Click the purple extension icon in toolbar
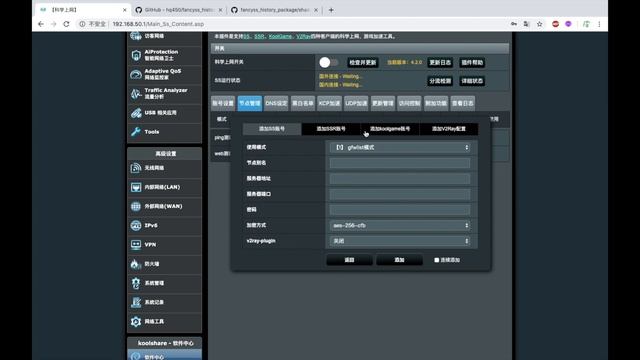Image resolution: width=640 pixels, height=360 pixels. click(568, 24)
